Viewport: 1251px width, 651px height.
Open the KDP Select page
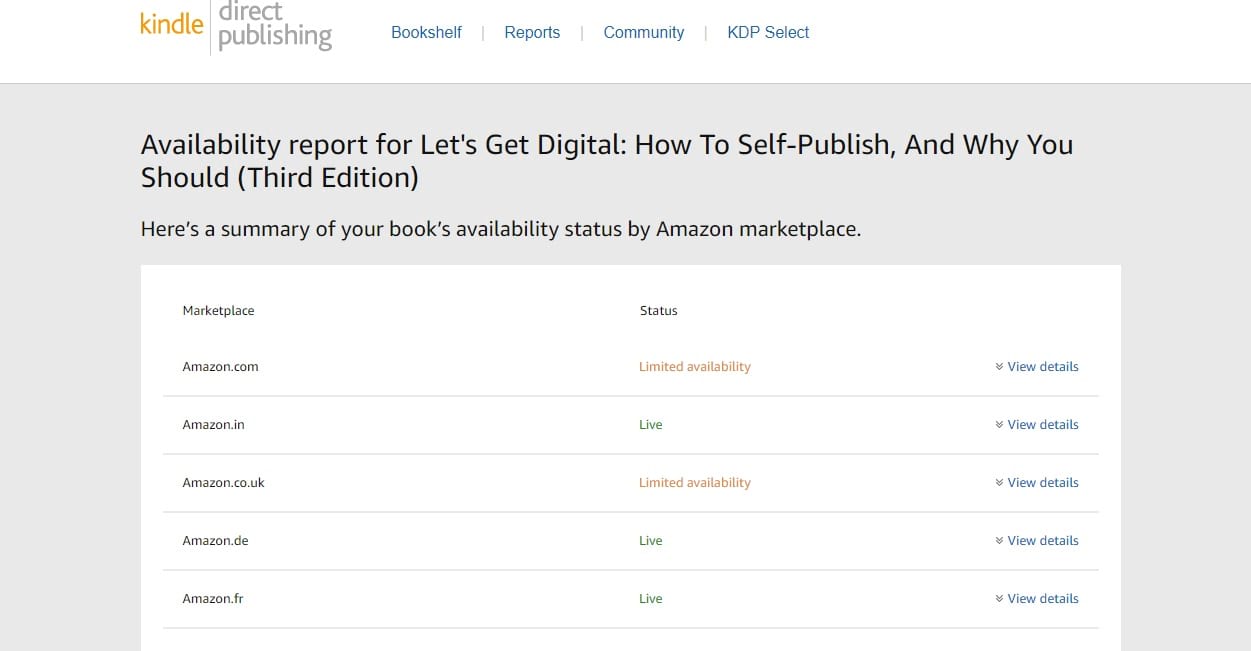(x=768, y=32)
